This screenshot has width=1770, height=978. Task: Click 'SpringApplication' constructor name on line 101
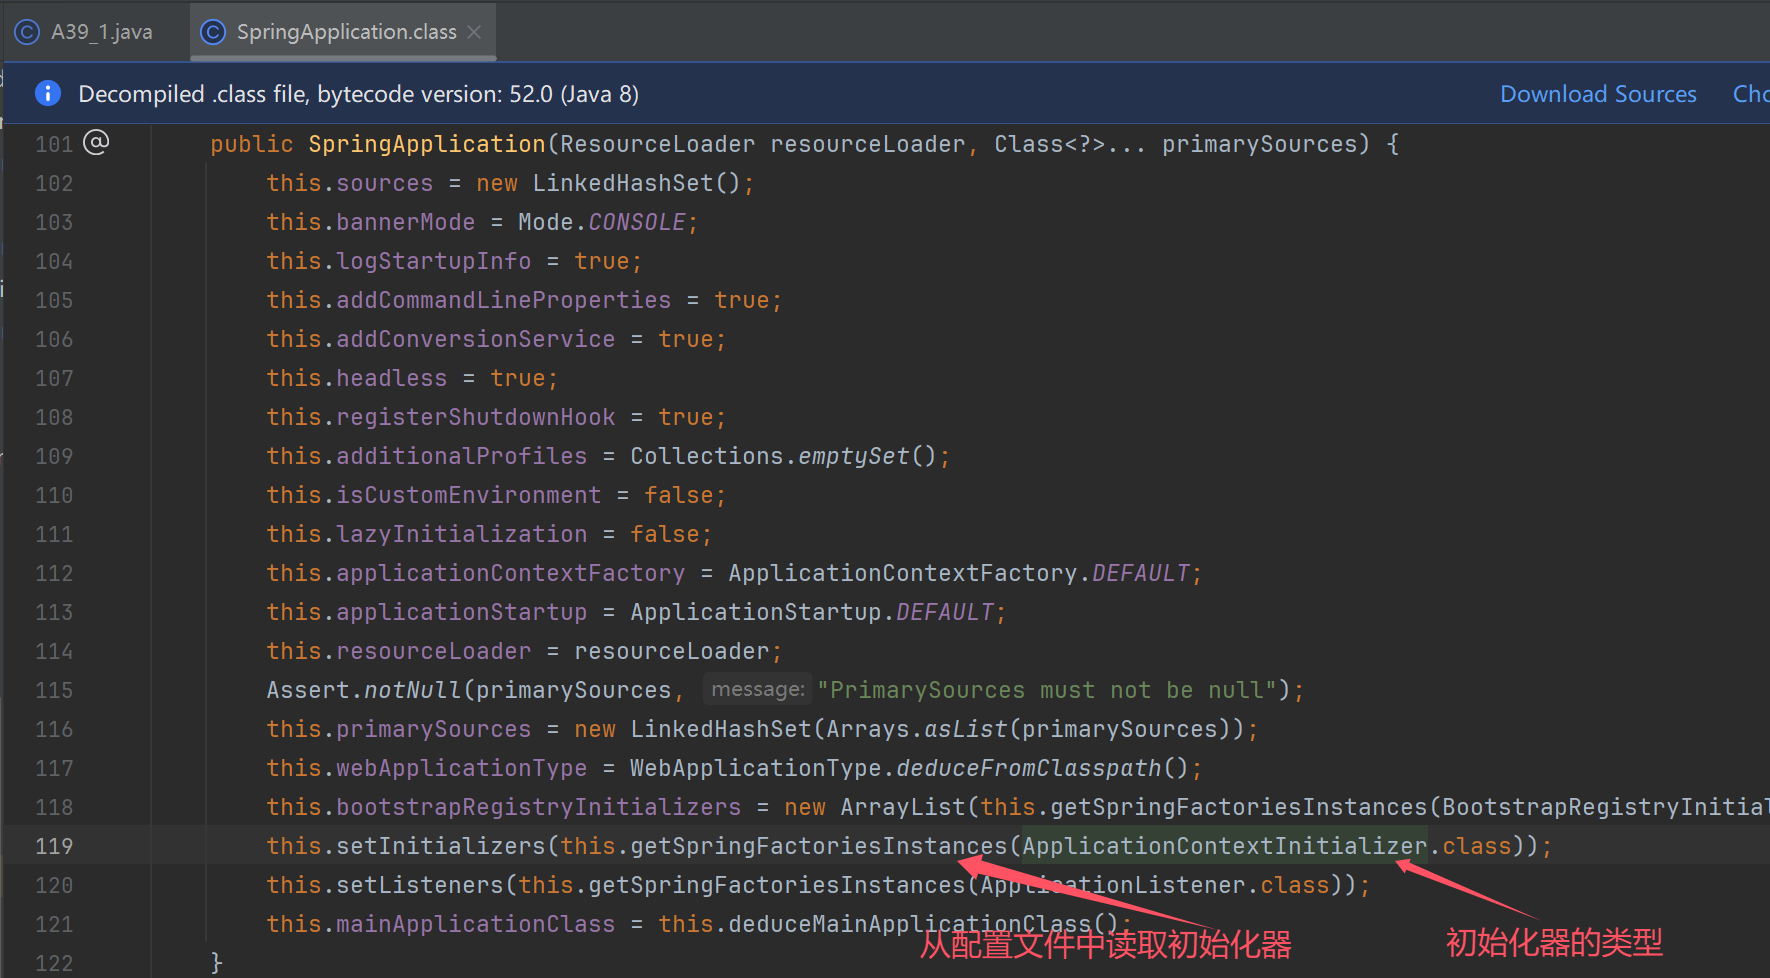(x=426, y=144)
